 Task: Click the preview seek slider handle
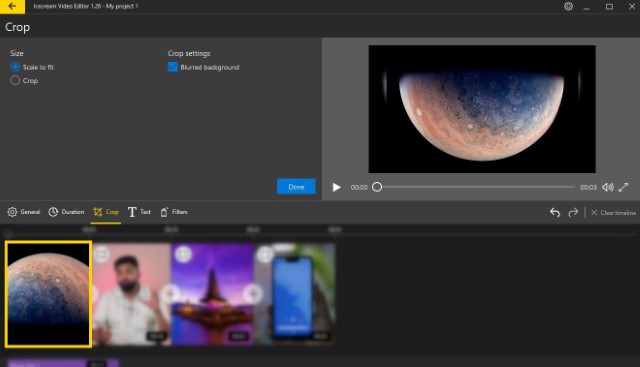(377, 187)
